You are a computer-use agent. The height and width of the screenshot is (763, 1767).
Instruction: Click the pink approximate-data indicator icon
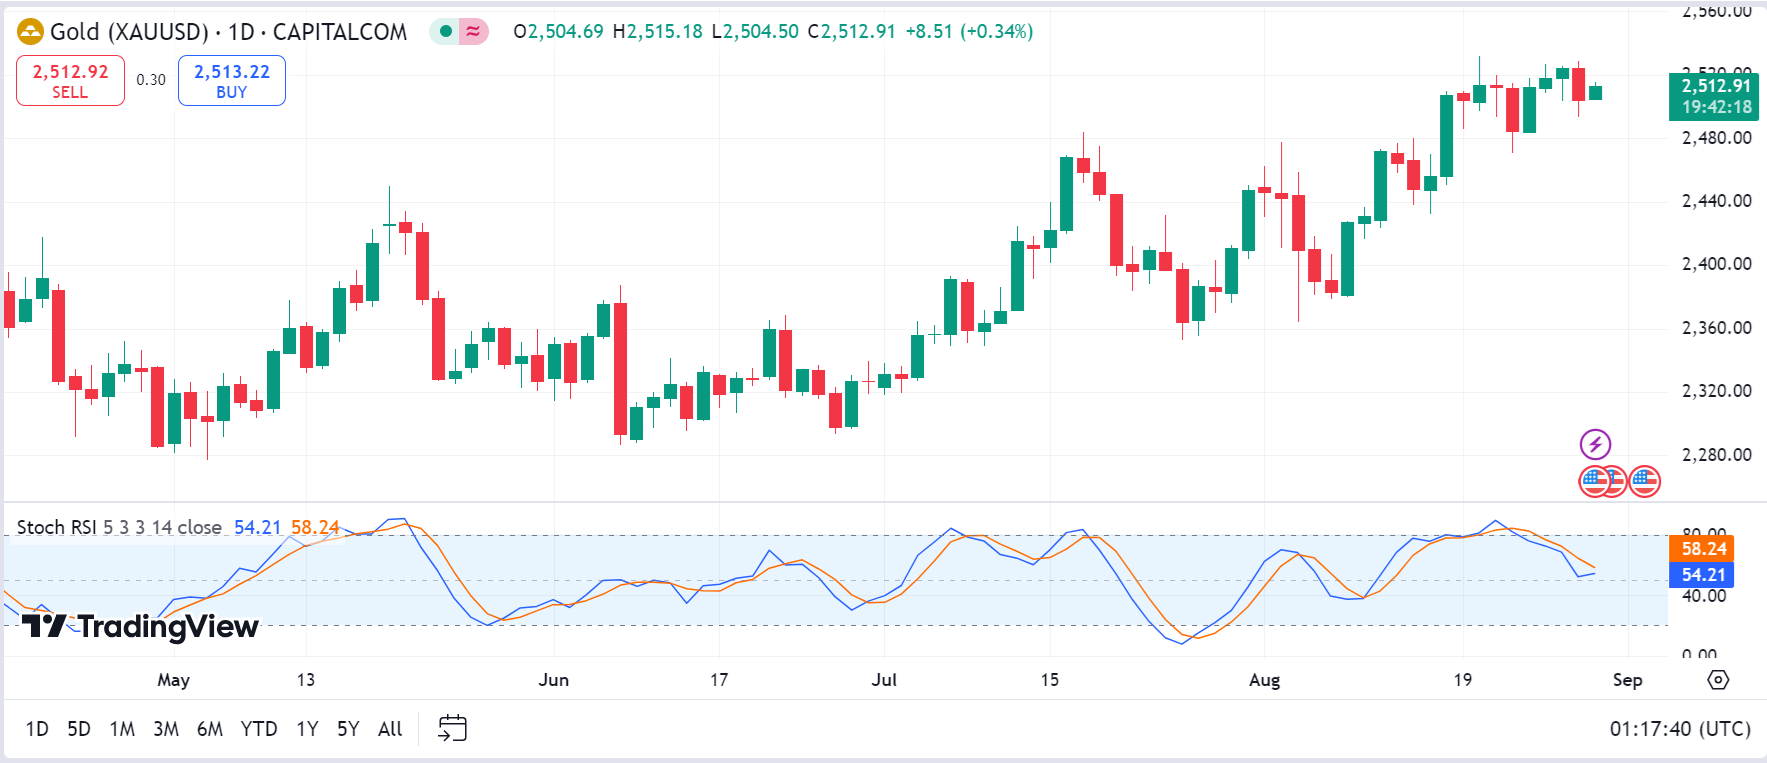click(x=473, y=32)
